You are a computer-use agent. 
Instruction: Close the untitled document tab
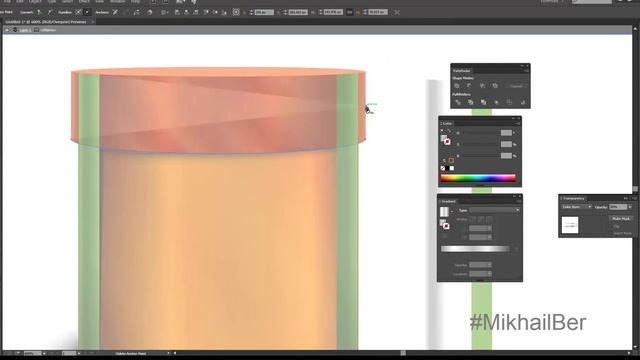(x=93, y=22)
